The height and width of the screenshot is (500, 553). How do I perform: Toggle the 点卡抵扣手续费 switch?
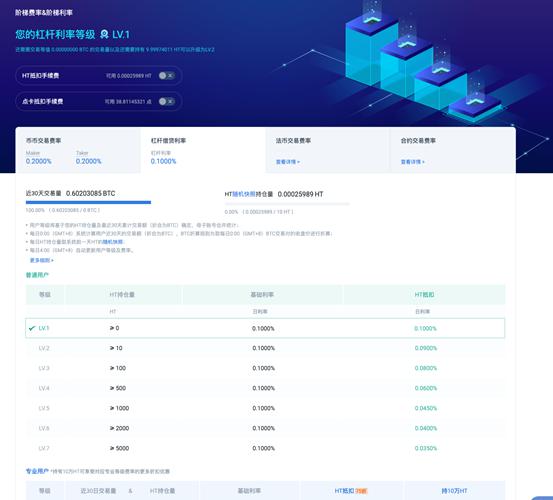click(x=166, y=102)
